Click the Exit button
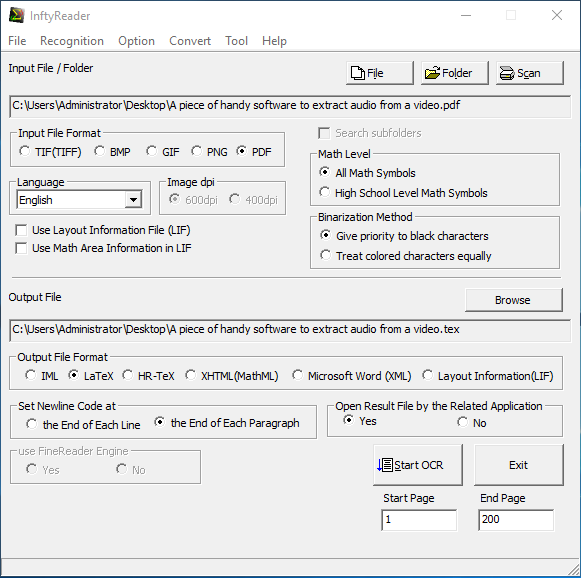 [518, 465]
